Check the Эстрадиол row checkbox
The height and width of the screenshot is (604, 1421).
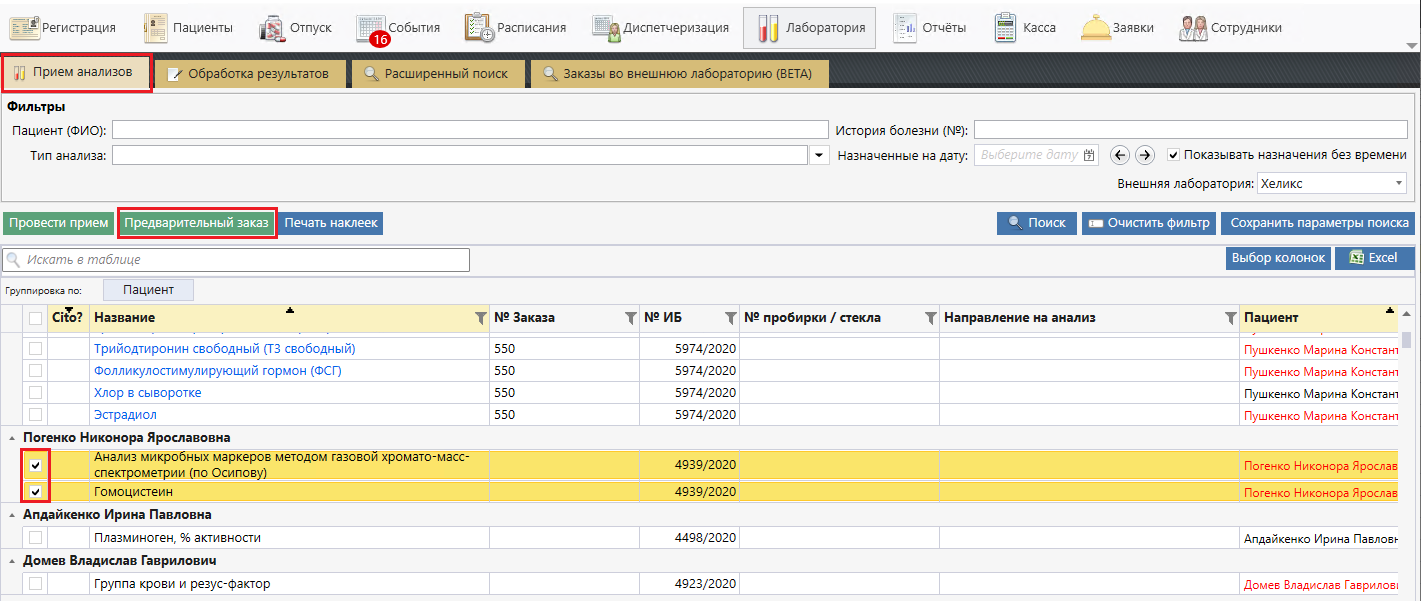pyautogui.click(x=36, y=415)
